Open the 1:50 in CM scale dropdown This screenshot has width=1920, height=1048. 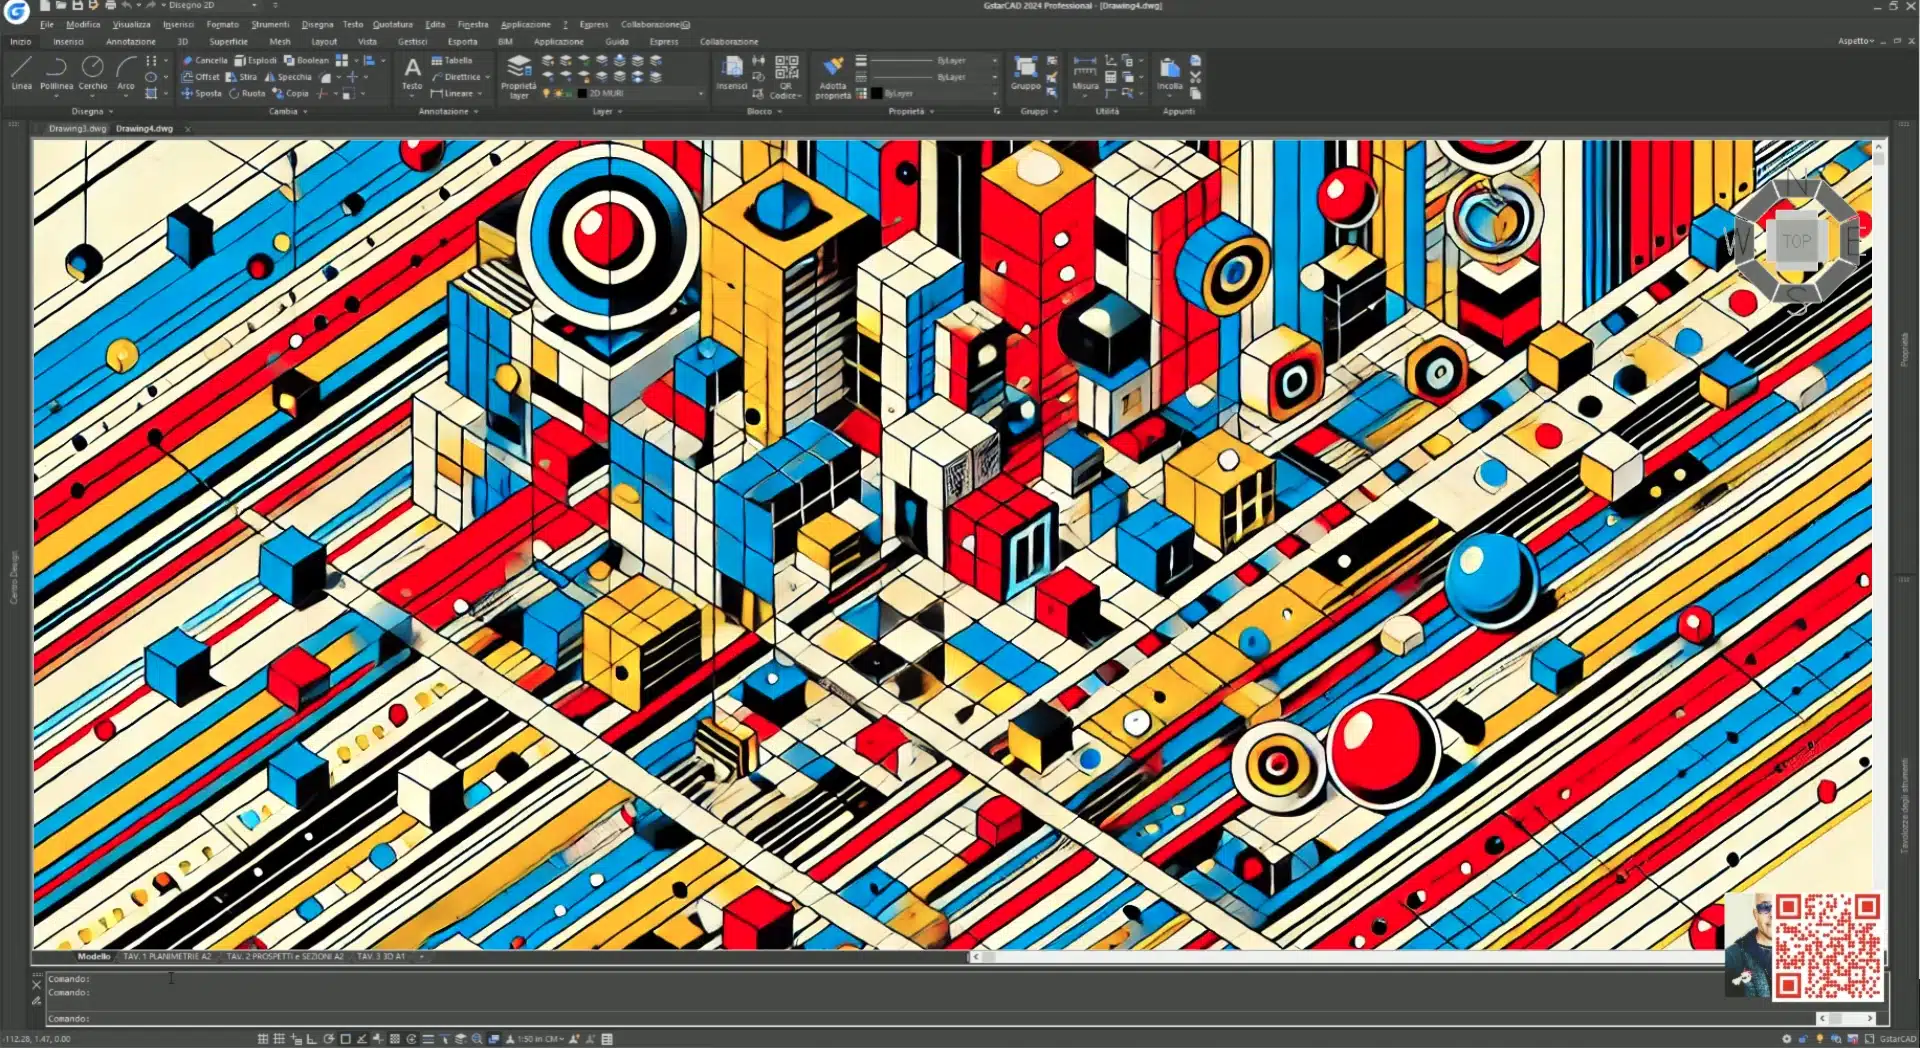click(x=541, y=1039)
